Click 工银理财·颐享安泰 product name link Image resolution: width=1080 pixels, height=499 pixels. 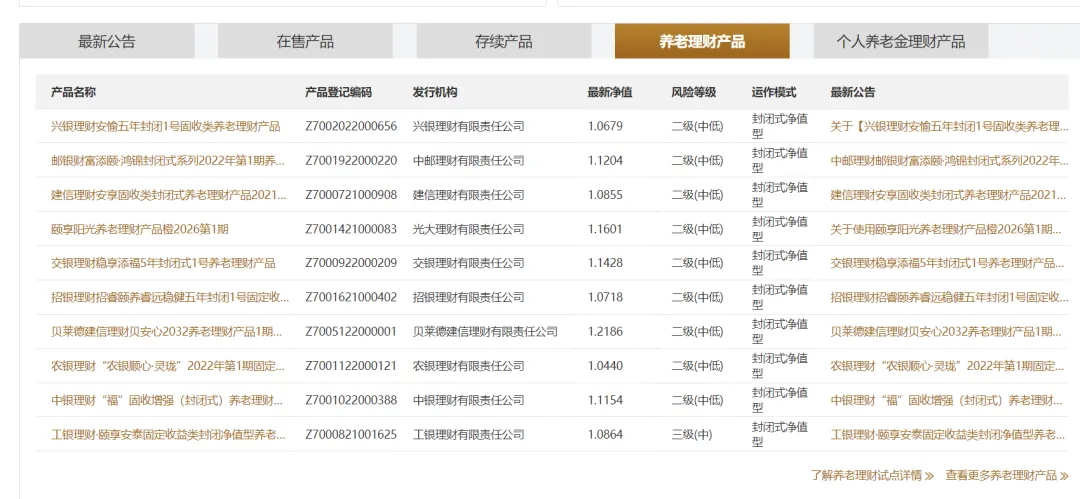167,435
